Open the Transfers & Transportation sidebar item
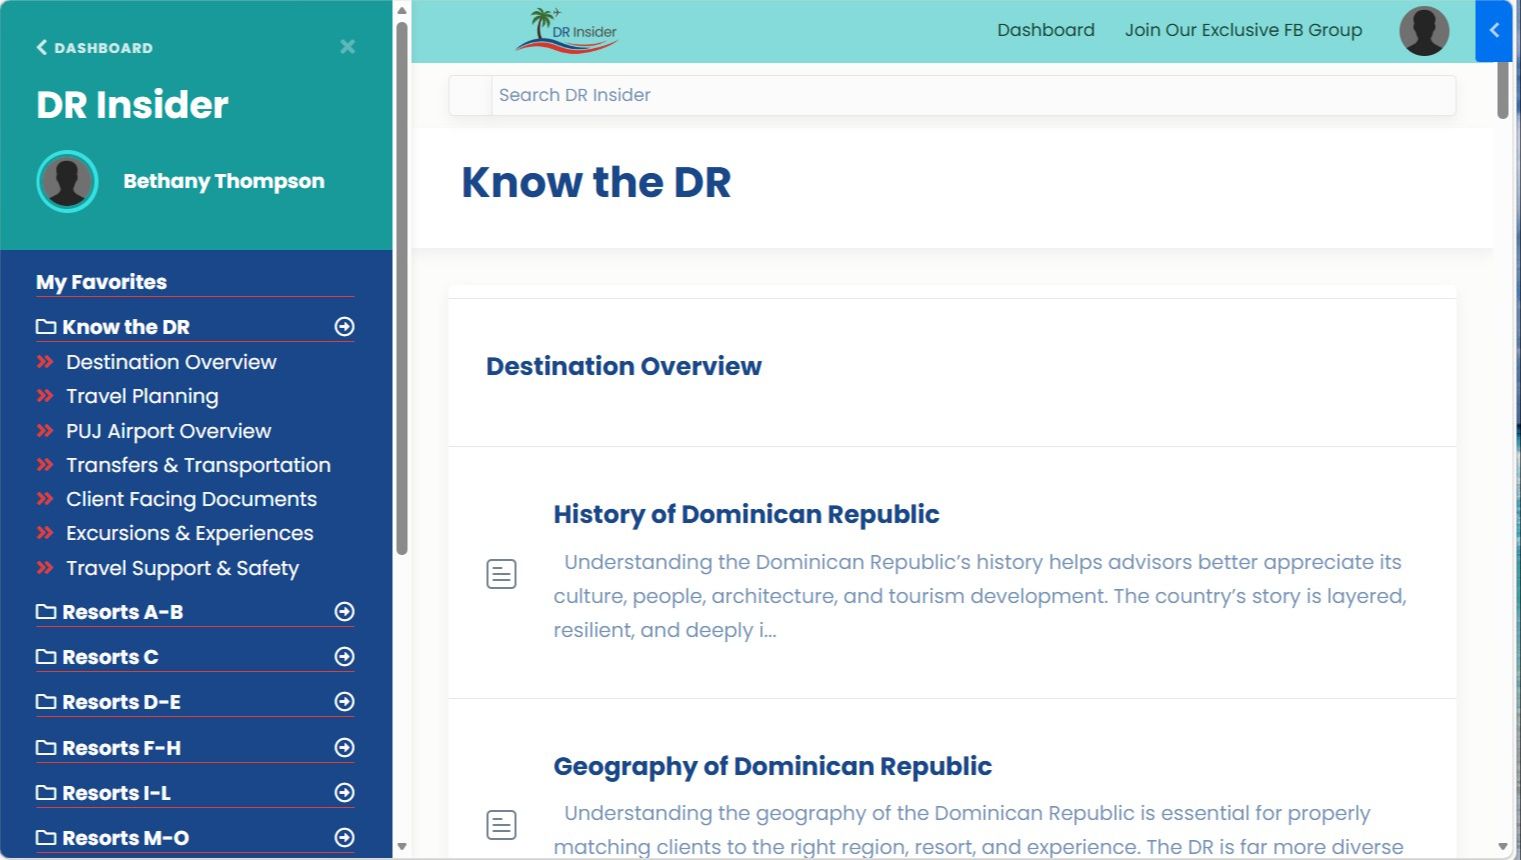The image size is (1521, 860). tap(198, 465)
